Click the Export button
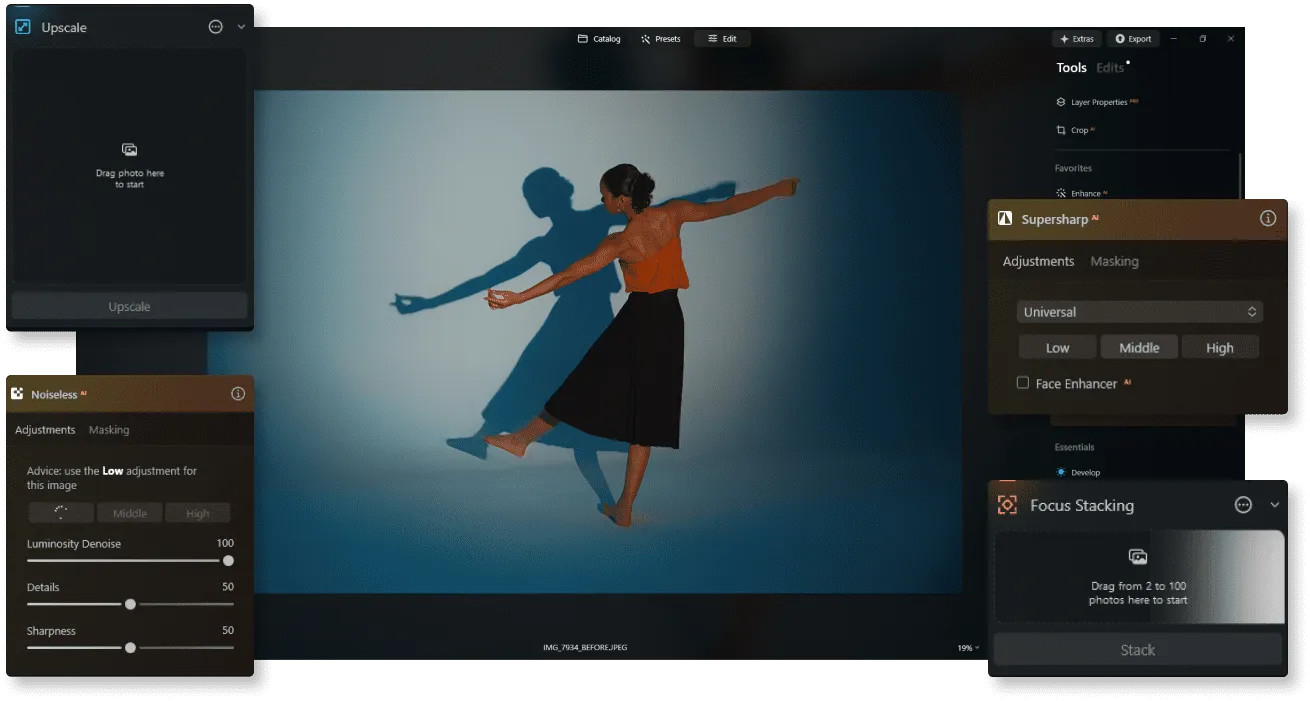 click(x=1133, y=39)
